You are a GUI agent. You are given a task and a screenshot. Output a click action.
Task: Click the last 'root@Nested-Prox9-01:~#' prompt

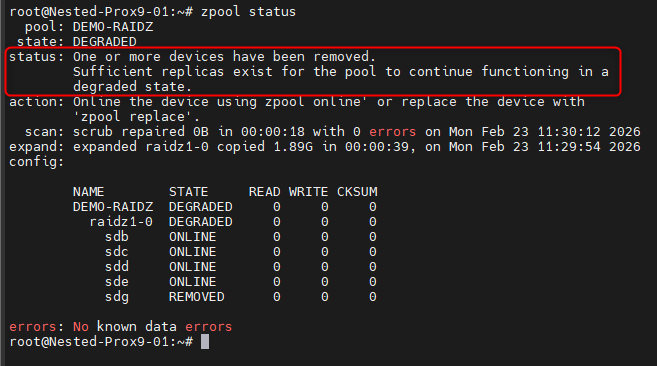pos(101,342)
